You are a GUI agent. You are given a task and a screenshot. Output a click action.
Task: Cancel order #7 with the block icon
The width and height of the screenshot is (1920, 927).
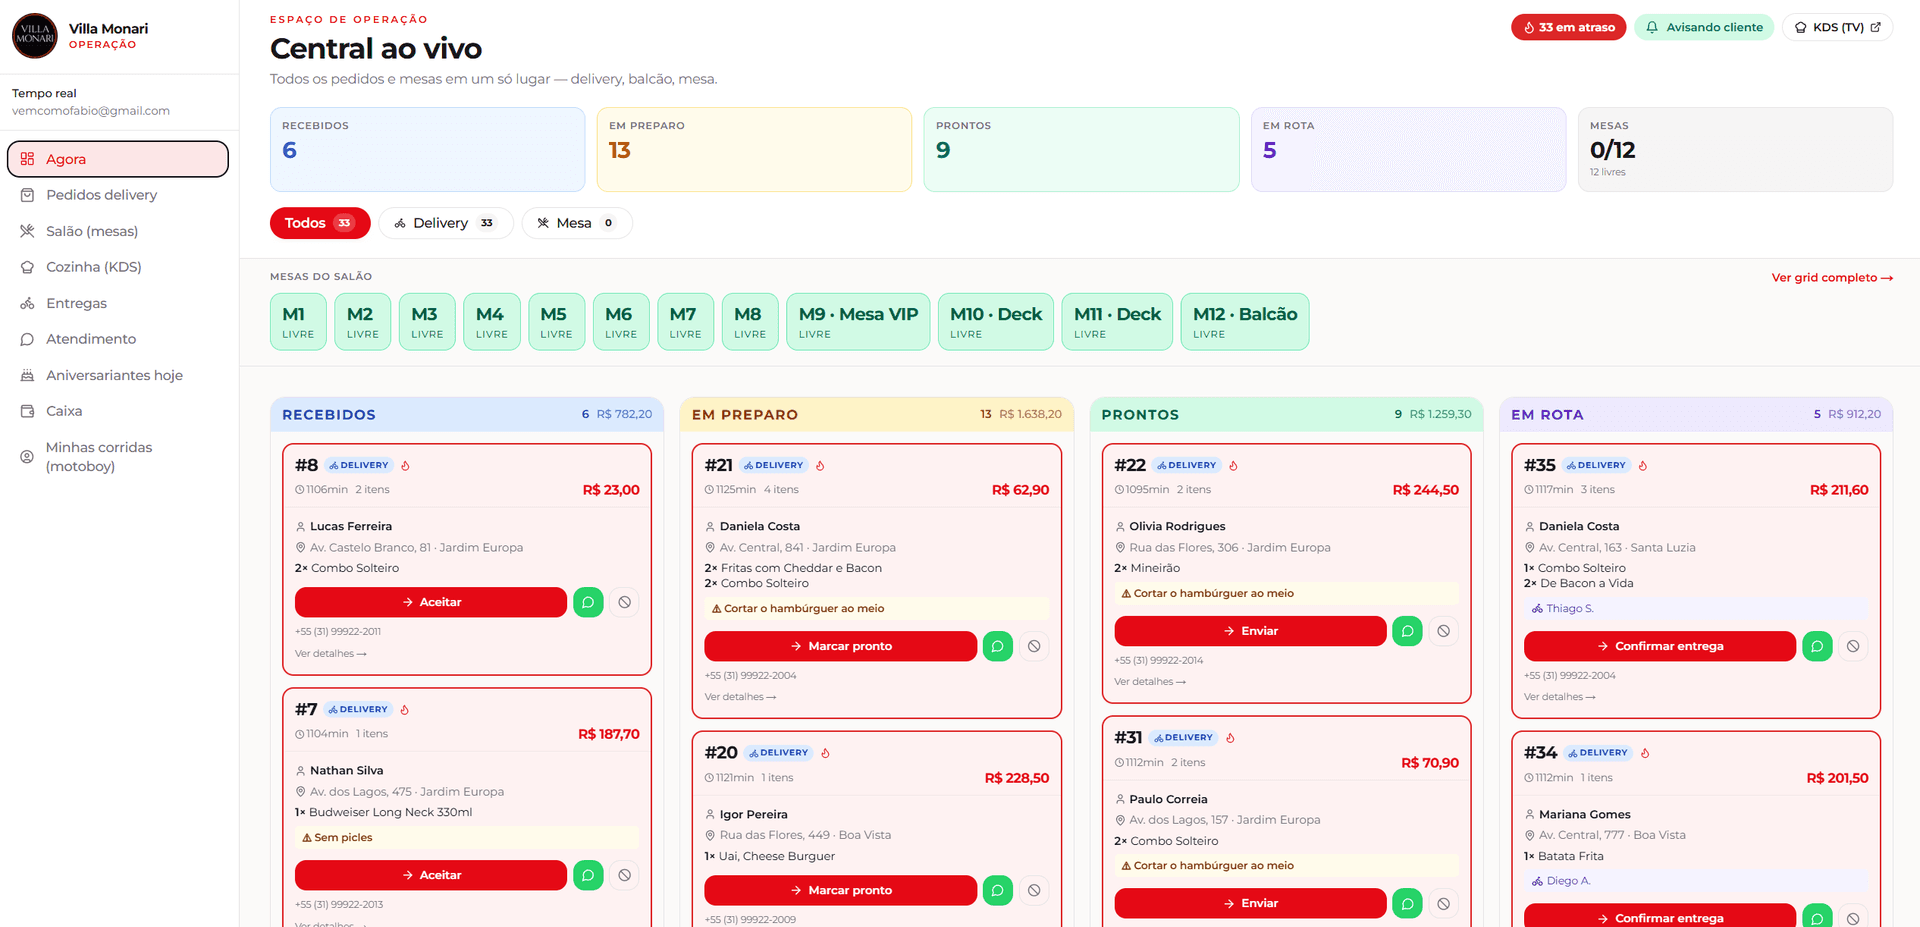624,875
